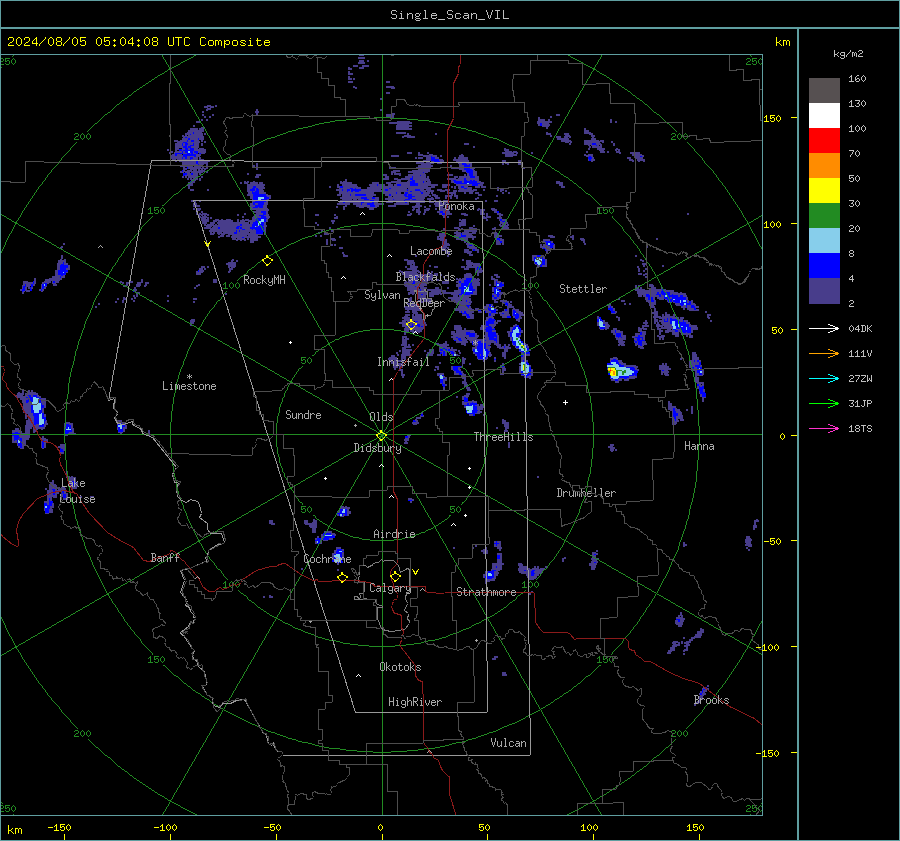Click the yellow diamond marker above Calgary
Viewport: 900px width, 841px height.
[395, 576]
